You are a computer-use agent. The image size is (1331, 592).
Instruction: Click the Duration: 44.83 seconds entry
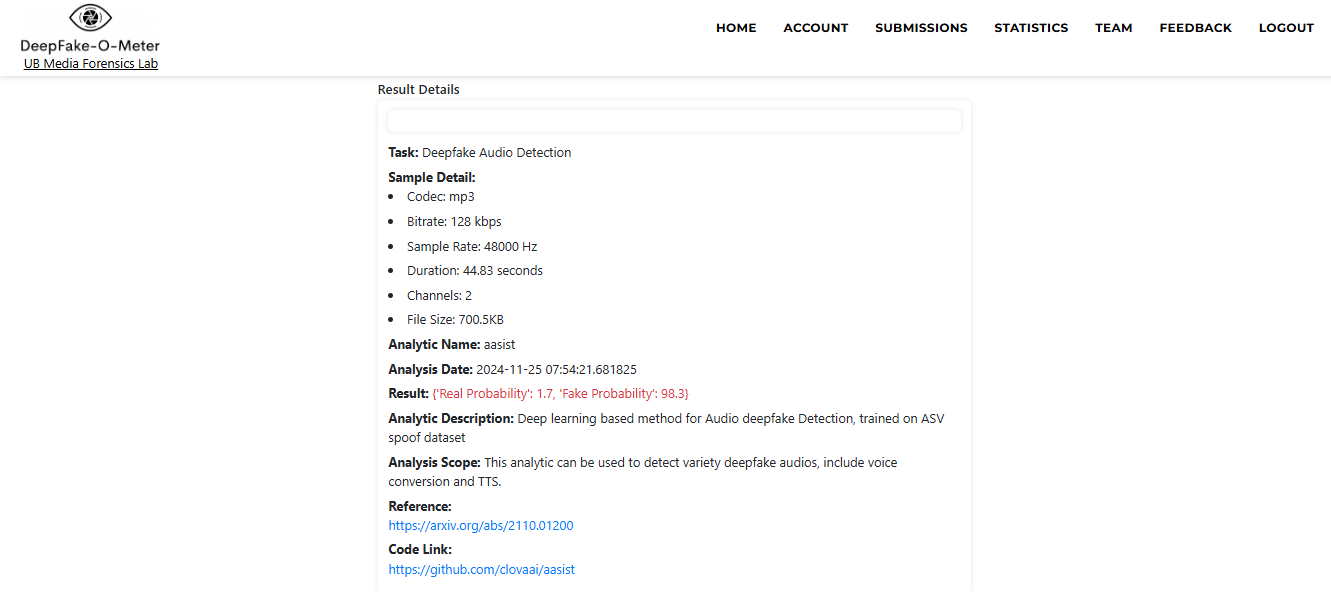[474, 271]
